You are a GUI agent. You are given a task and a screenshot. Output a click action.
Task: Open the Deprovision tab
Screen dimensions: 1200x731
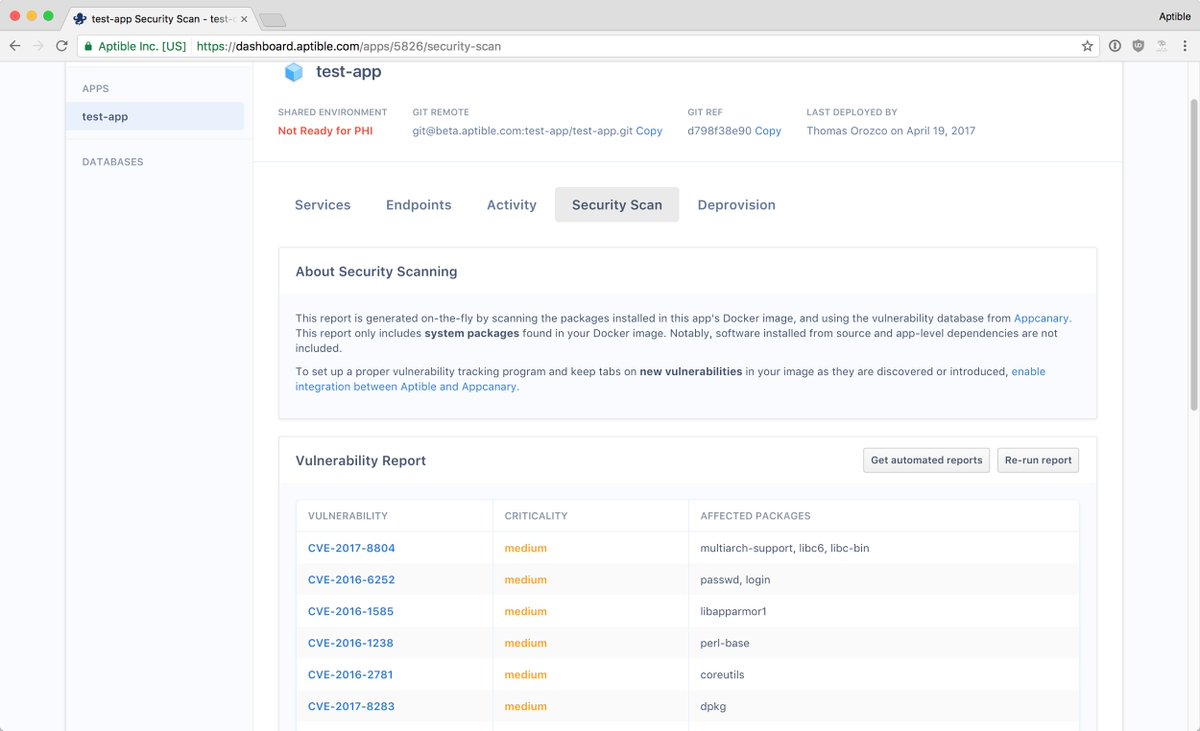point(737,204)
